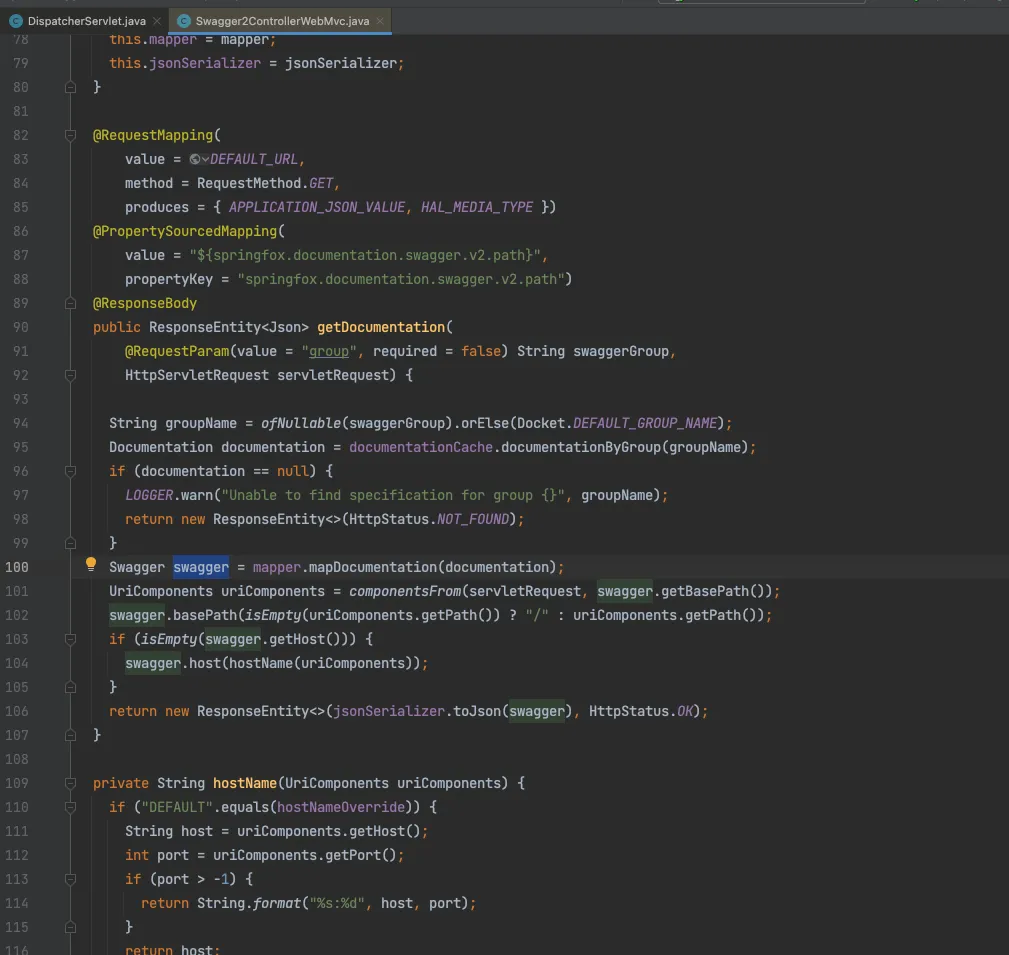This screenshot has height=955, width=1009.
Task: Click the class icon on DispatcherServlet.java tab
Action: pos(16,20)
